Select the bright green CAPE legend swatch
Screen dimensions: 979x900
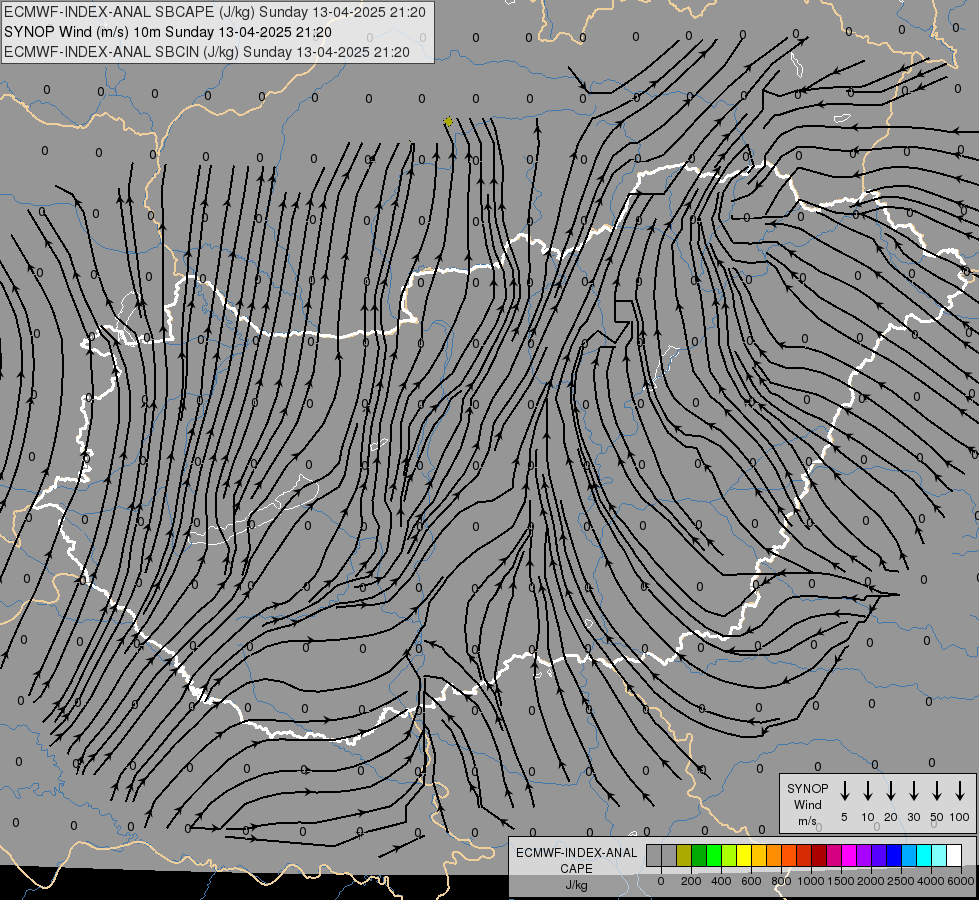coord(714,855)
